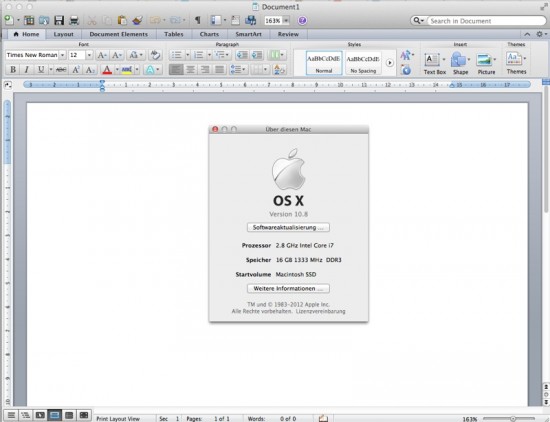Viewport: 550px width, 422px height.
Task: Increase paragraph indent
Action: point(257,55)
